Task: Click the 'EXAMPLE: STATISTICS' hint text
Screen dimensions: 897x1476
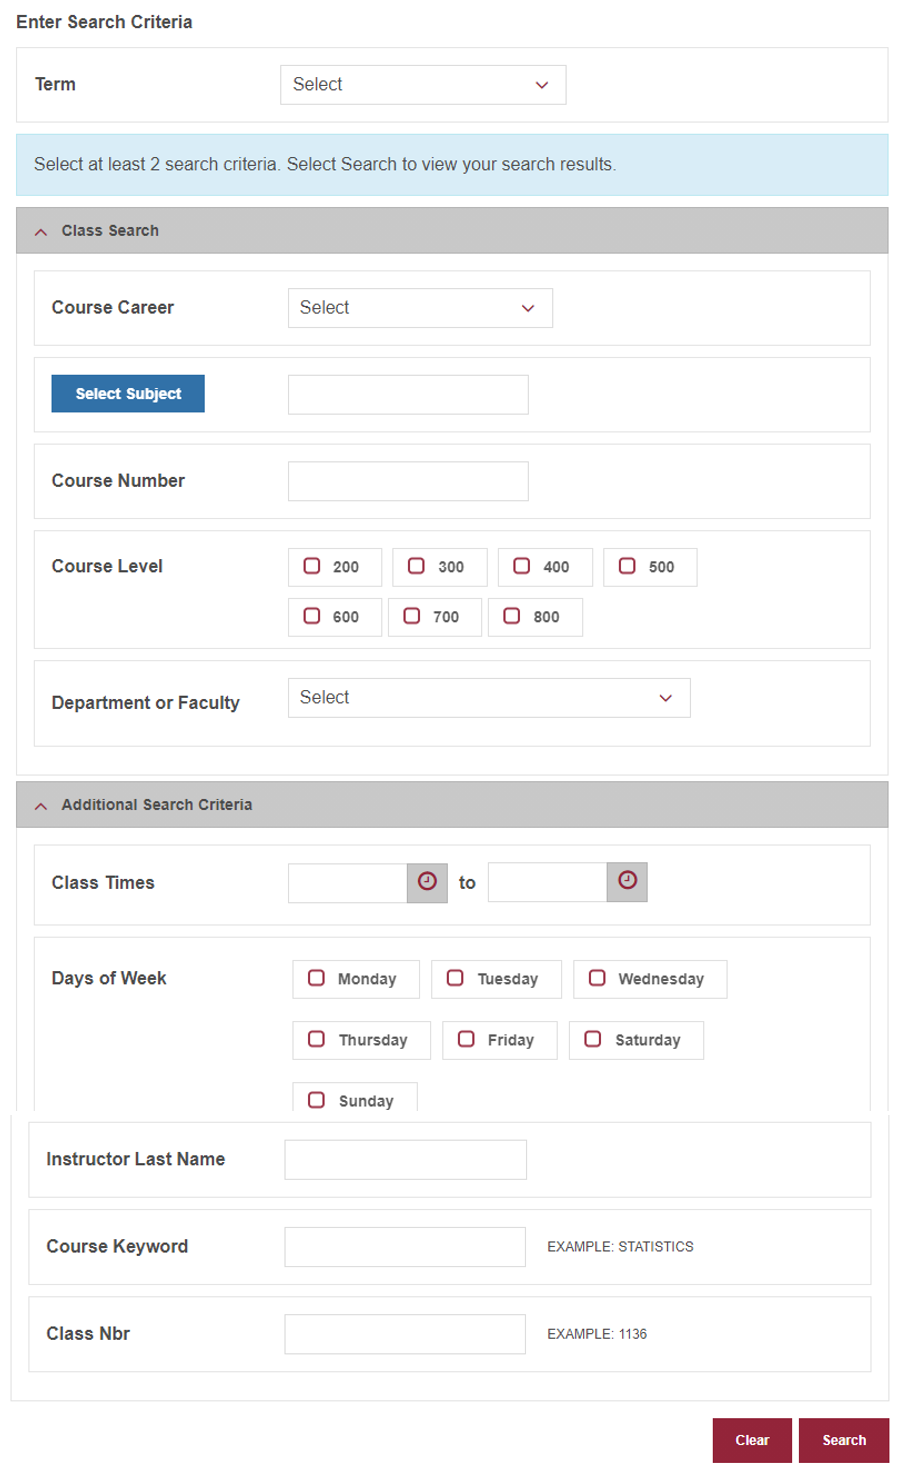Action: click(x=620, y=1247)
